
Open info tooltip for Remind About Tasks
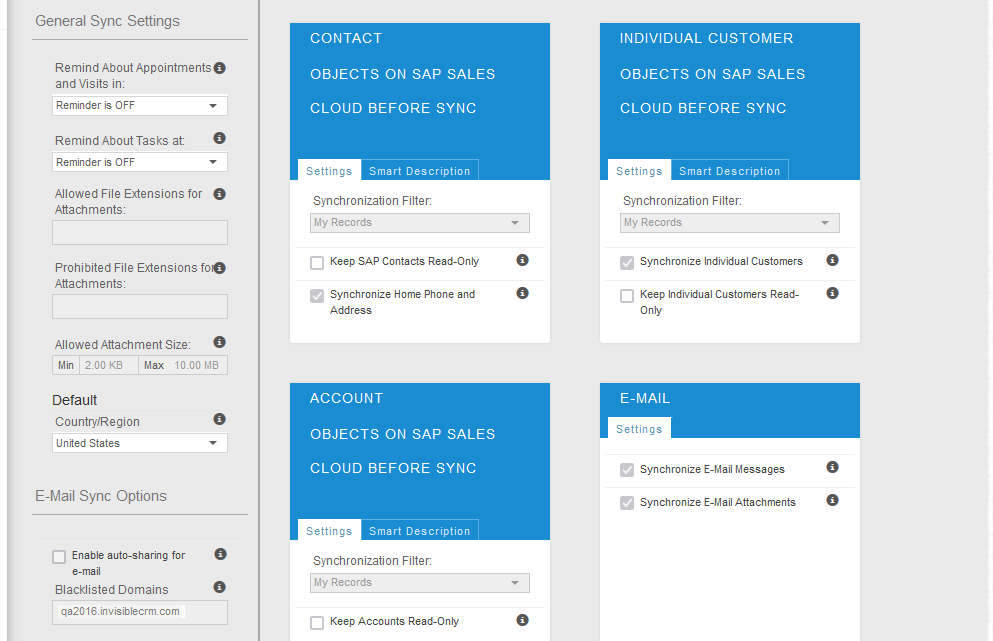[x=219, y=139]
